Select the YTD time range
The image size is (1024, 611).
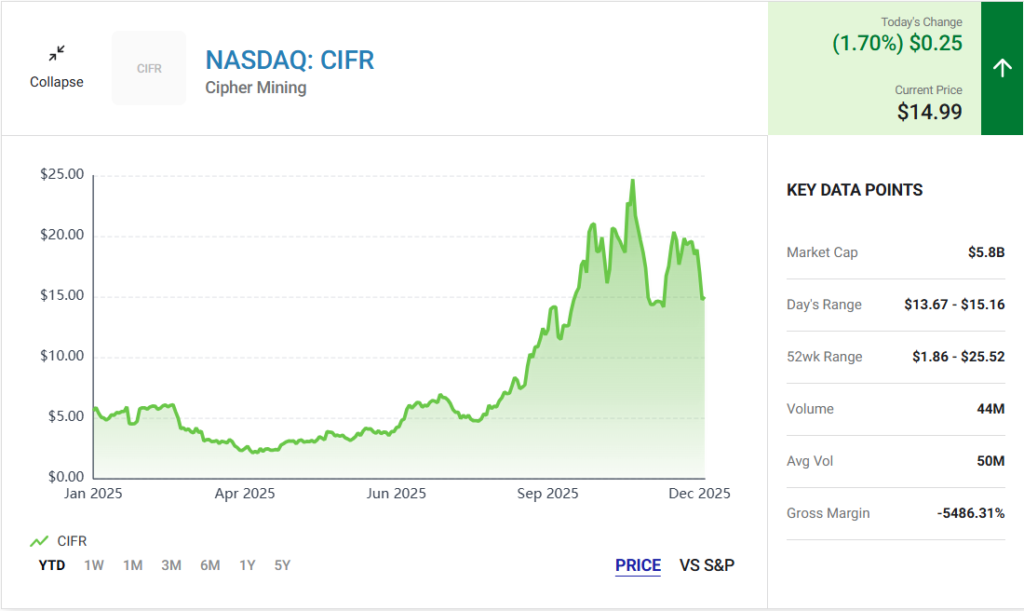[x=51, y=565]
